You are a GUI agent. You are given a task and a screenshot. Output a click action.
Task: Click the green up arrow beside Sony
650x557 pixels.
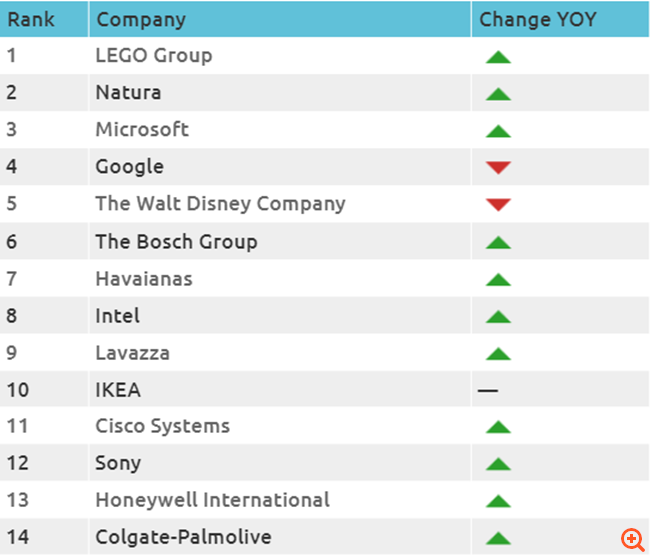498,464
